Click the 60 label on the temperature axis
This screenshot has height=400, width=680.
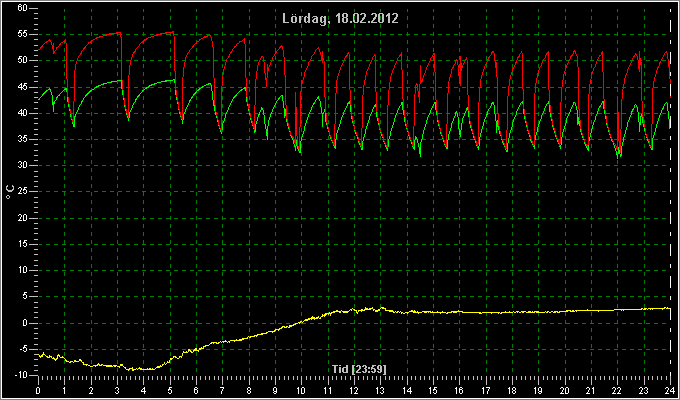tap(23, 8)
